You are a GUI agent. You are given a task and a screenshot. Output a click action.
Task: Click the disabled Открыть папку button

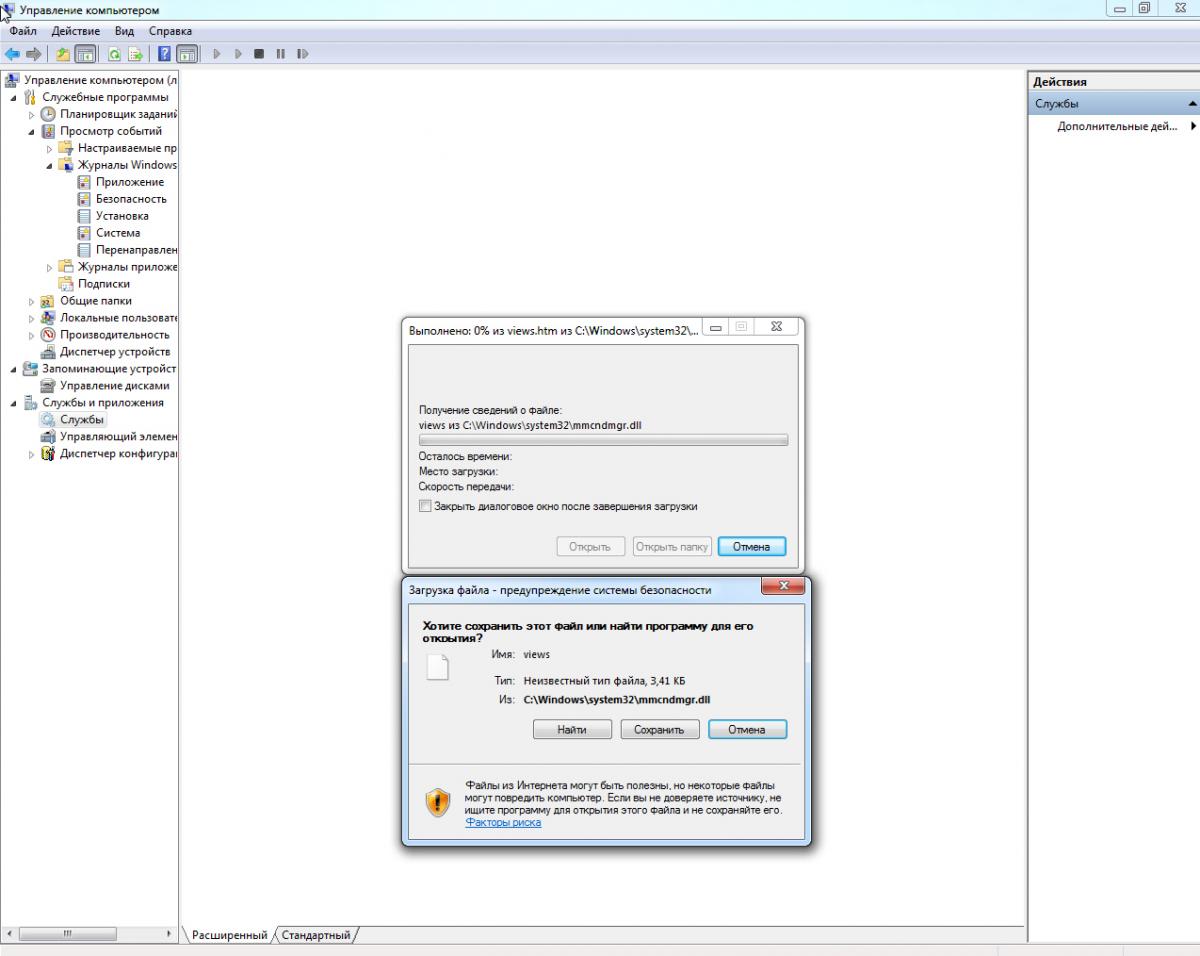pyautogui.click(x=672, y=547)
